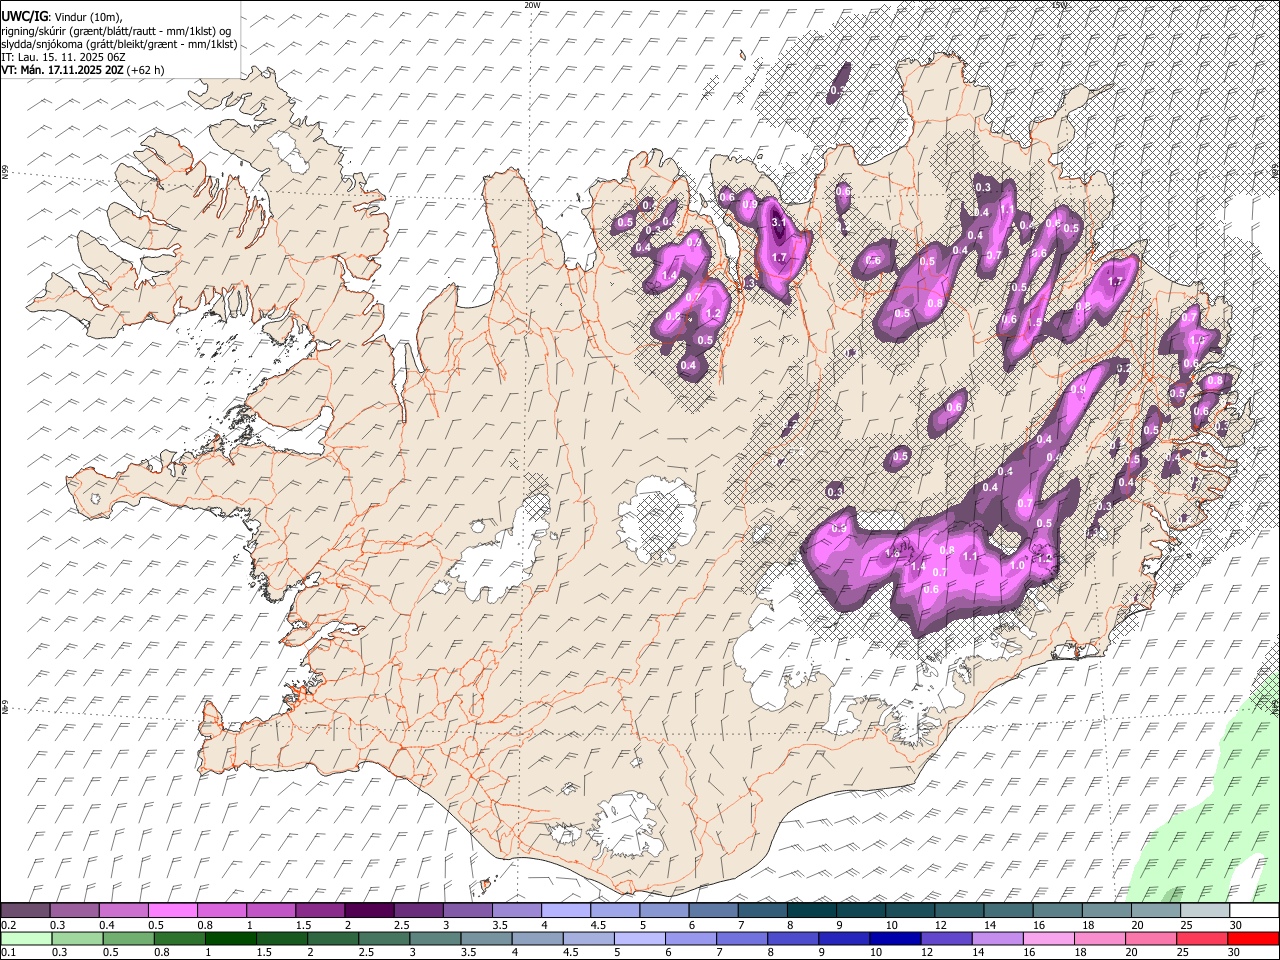Pick the dark purple upper swatch at 2

coord(369,911)
